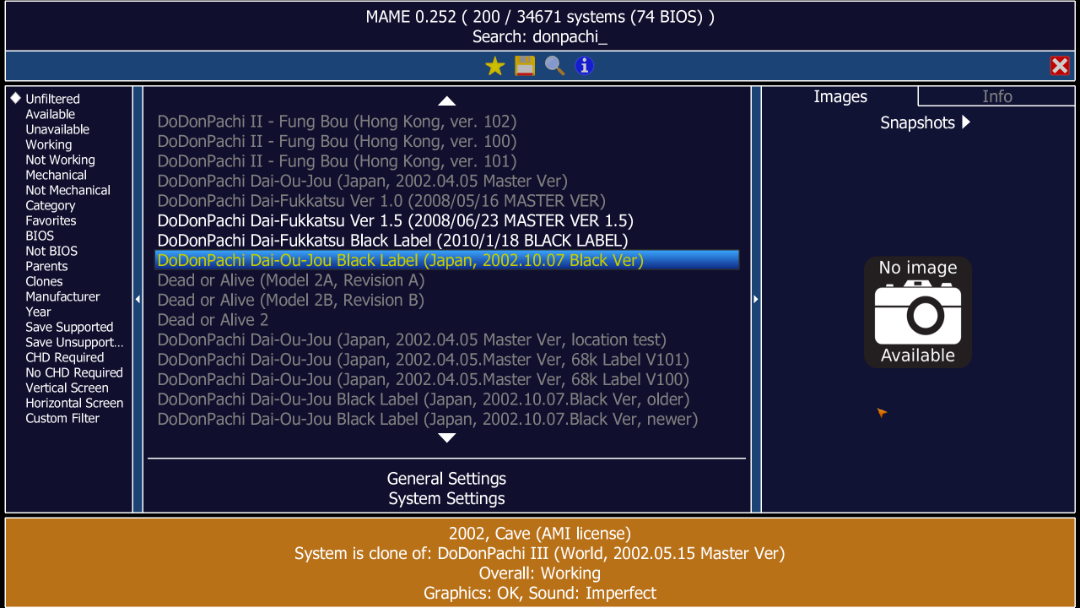Close the menu with the red X icon
The height and width of the screenshot is (608, 1080).
pos(1059,65)
